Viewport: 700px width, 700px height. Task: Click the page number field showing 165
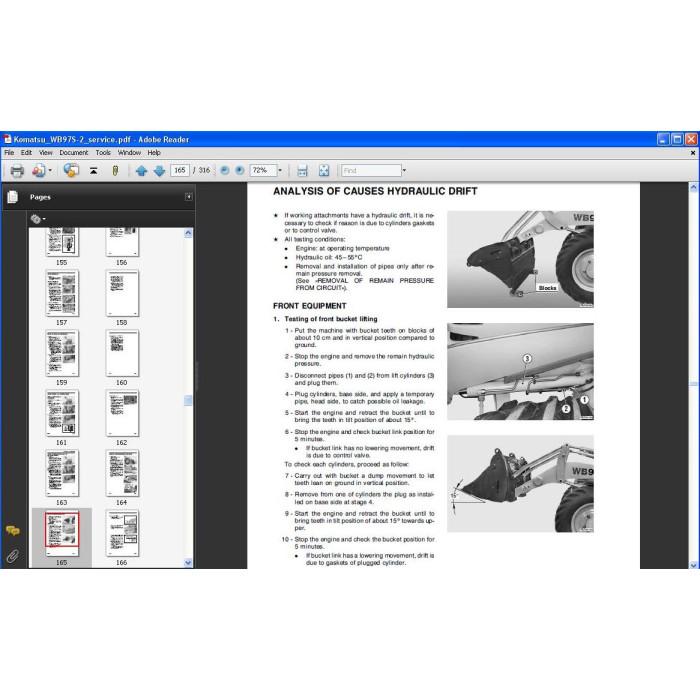coord(179,171)
